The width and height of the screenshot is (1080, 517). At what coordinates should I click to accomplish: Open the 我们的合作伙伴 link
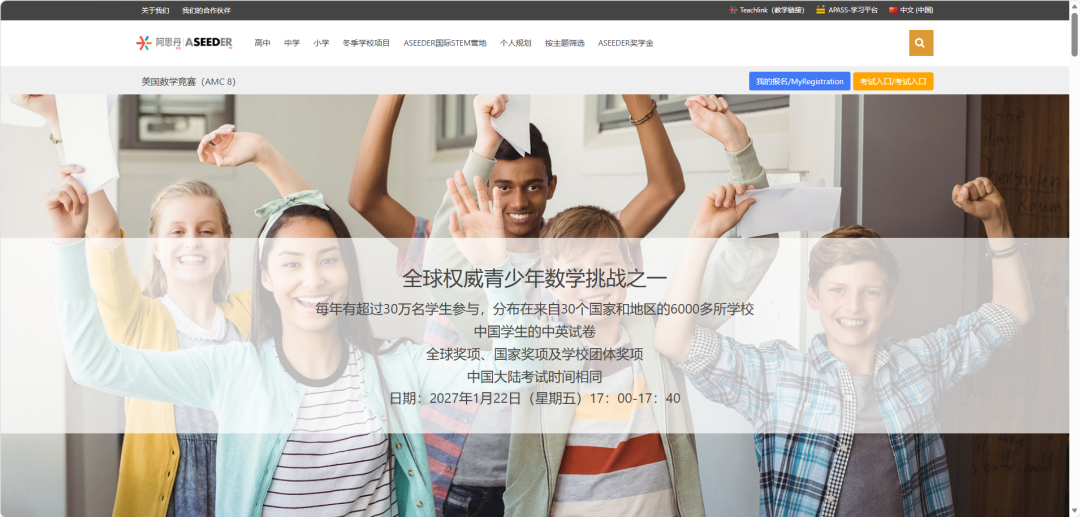point(206,10)
